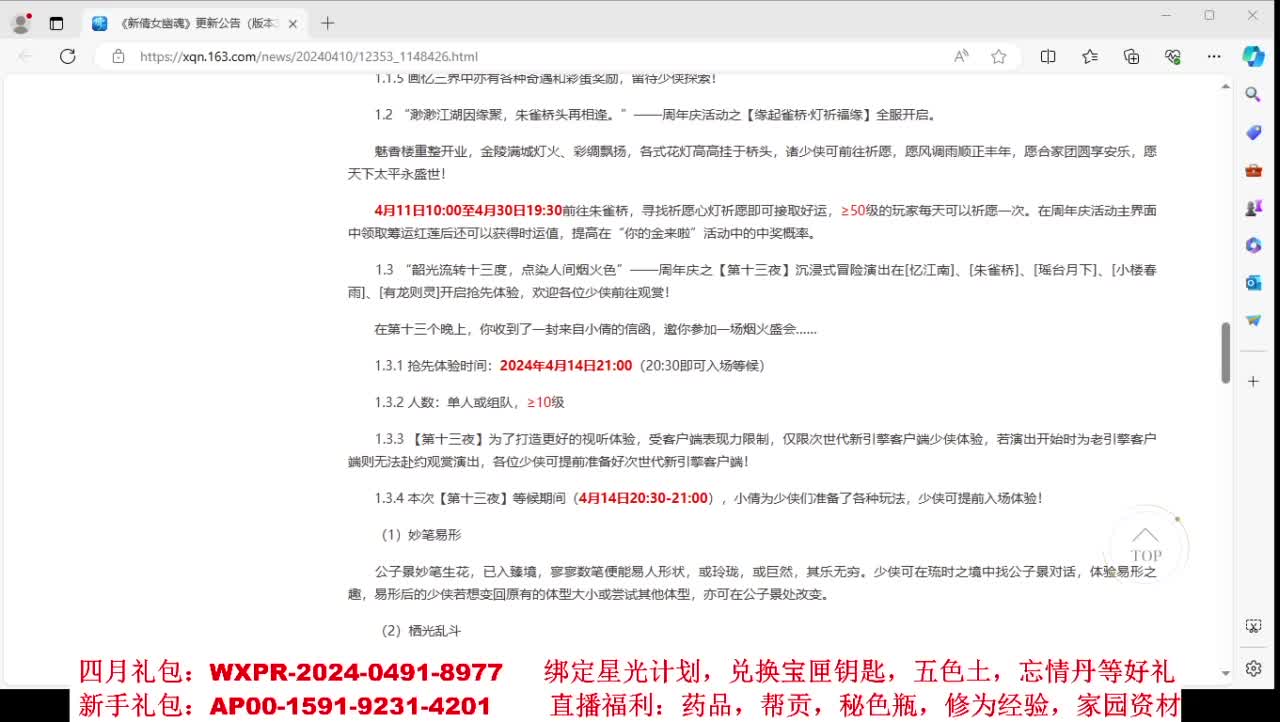Screen dimensions: 1280x722
Task: Click the red text ≥50 in paragraph
Action: (853, 211)
